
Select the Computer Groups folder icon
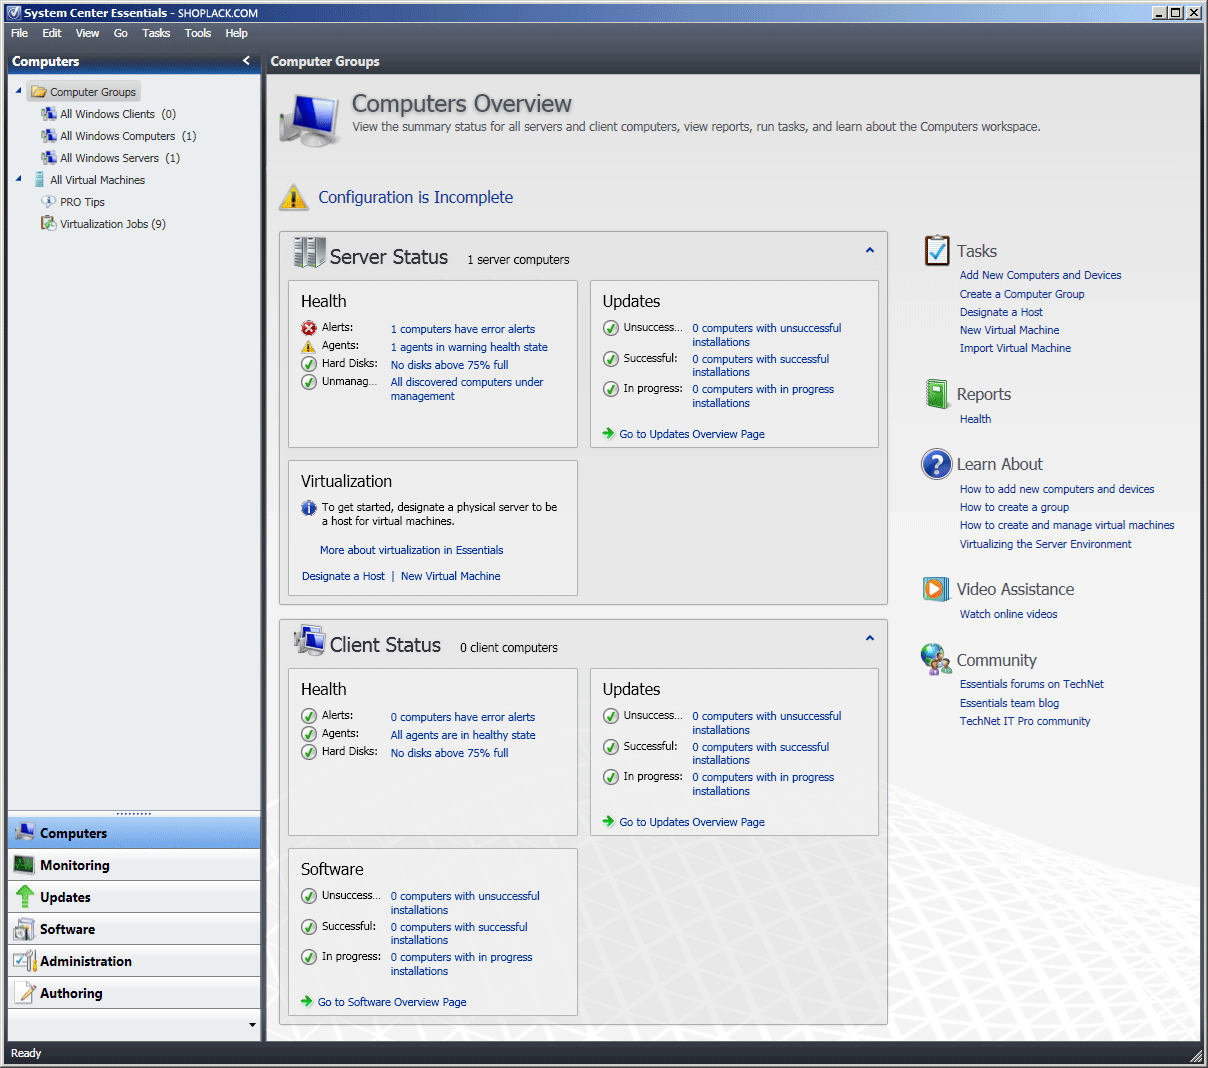[x=39, y=92]
